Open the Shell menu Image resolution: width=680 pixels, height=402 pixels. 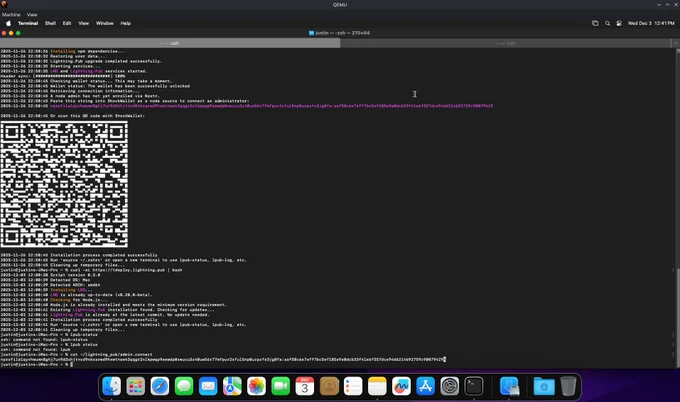pyautogui.click(x=50, y=23)
